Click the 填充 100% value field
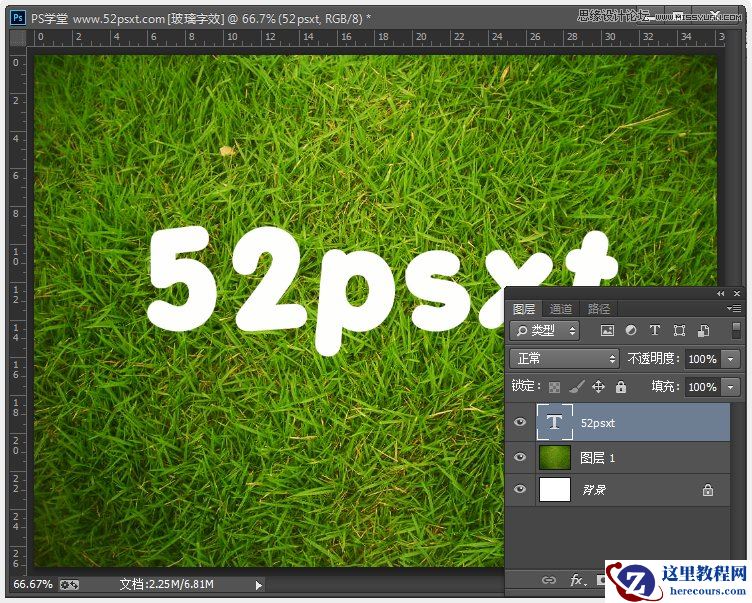 (703, 387)
